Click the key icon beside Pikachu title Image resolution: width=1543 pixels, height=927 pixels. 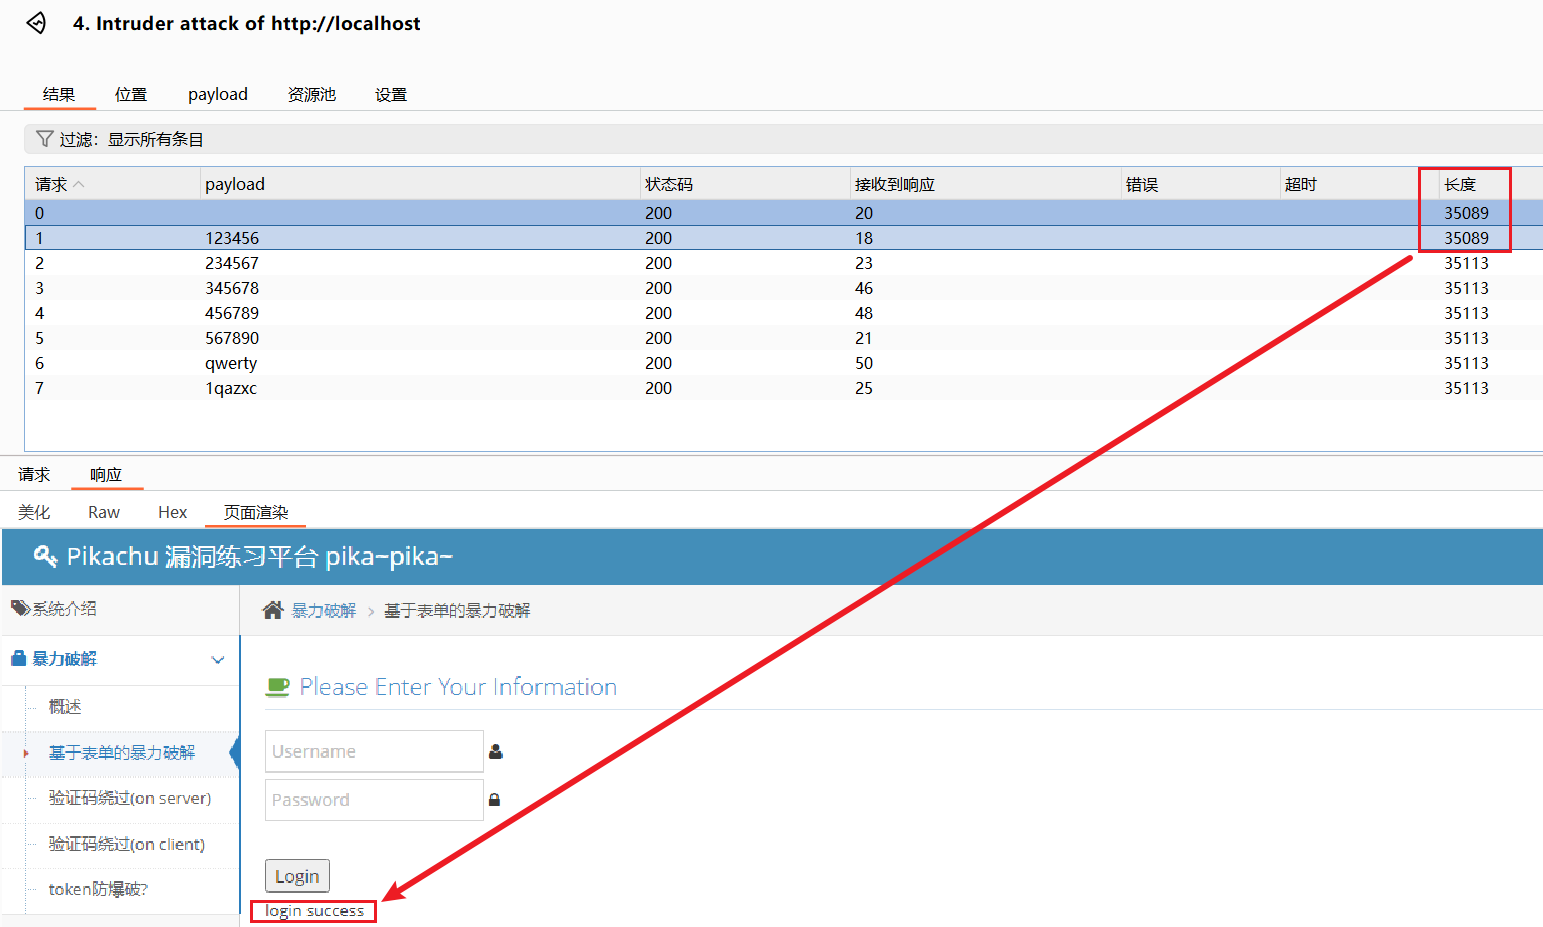45,555
